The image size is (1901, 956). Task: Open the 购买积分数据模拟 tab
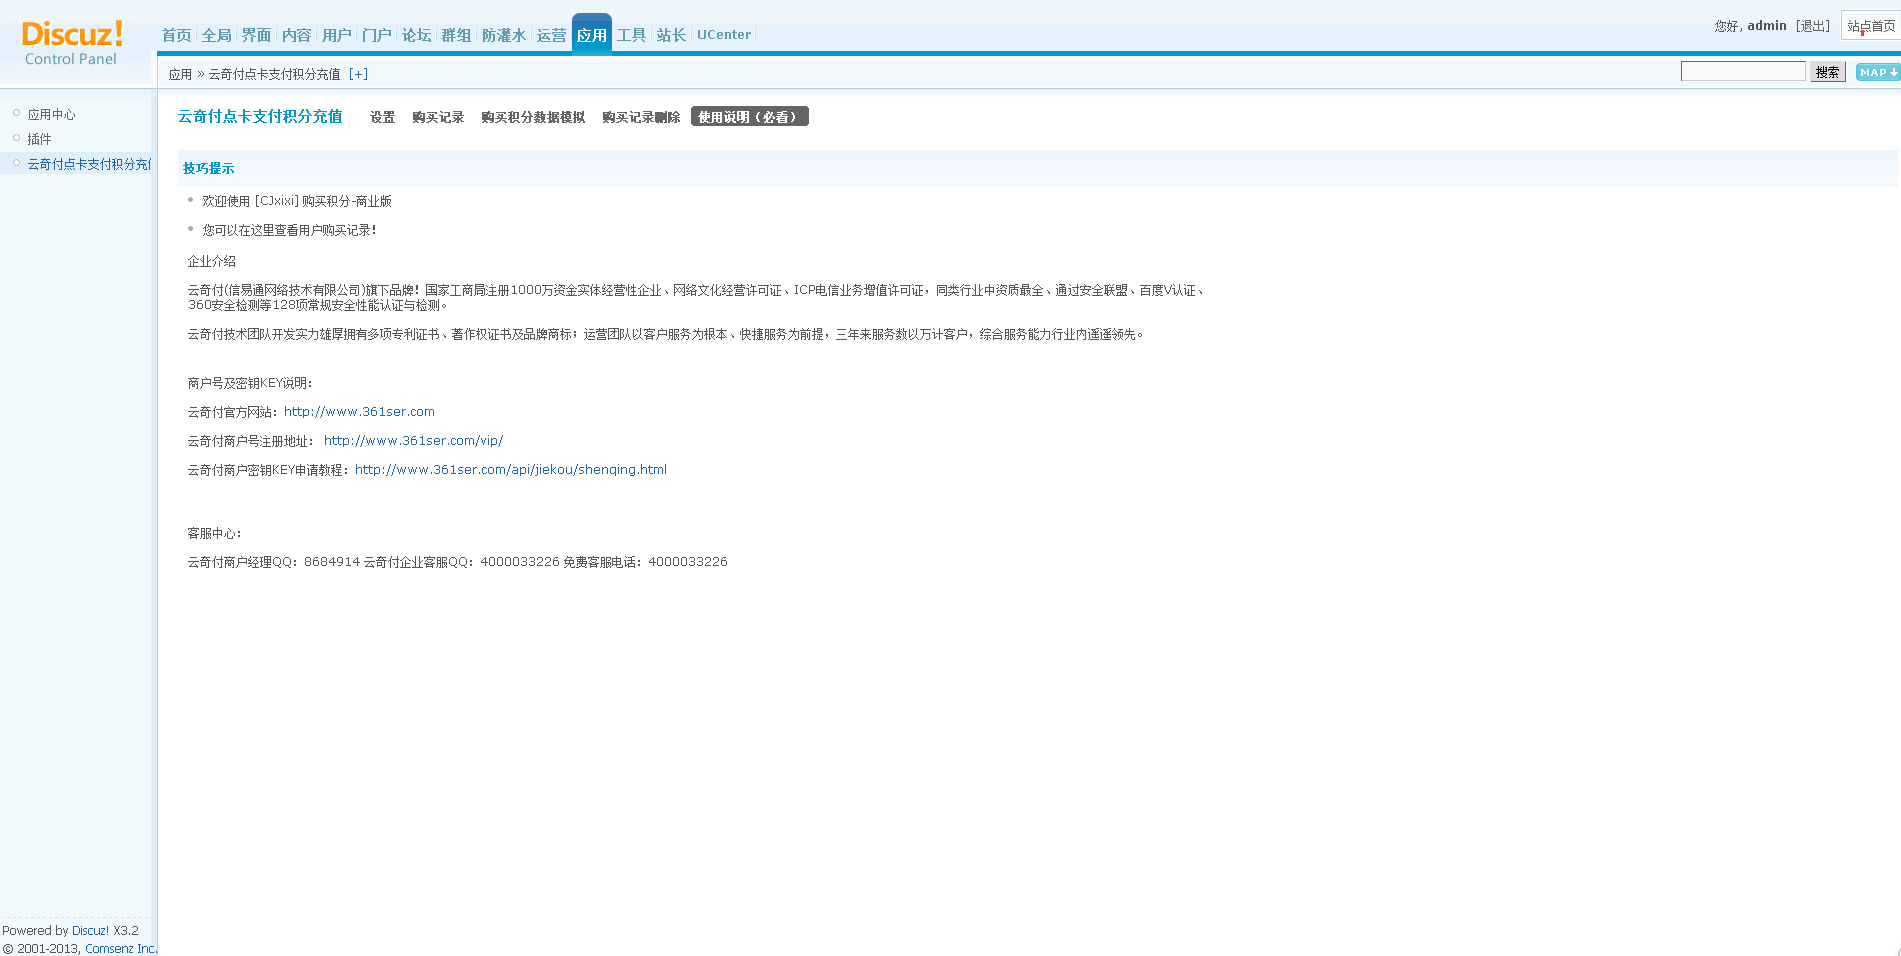click(533, 117)
